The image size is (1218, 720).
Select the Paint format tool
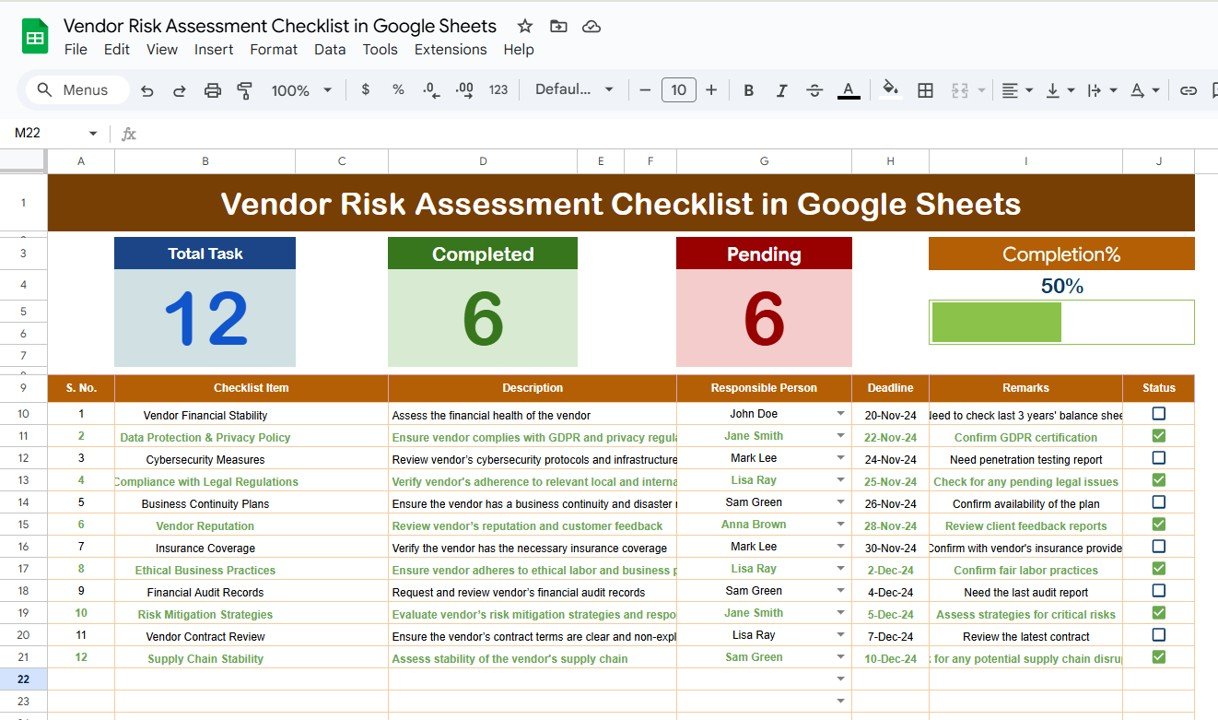tap(245, 90)
